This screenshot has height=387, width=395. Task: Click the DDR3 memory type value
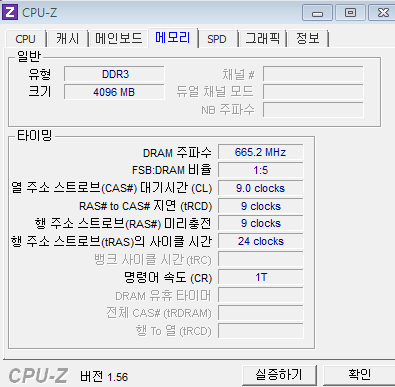pyautogui.click(x=114, y=74)
